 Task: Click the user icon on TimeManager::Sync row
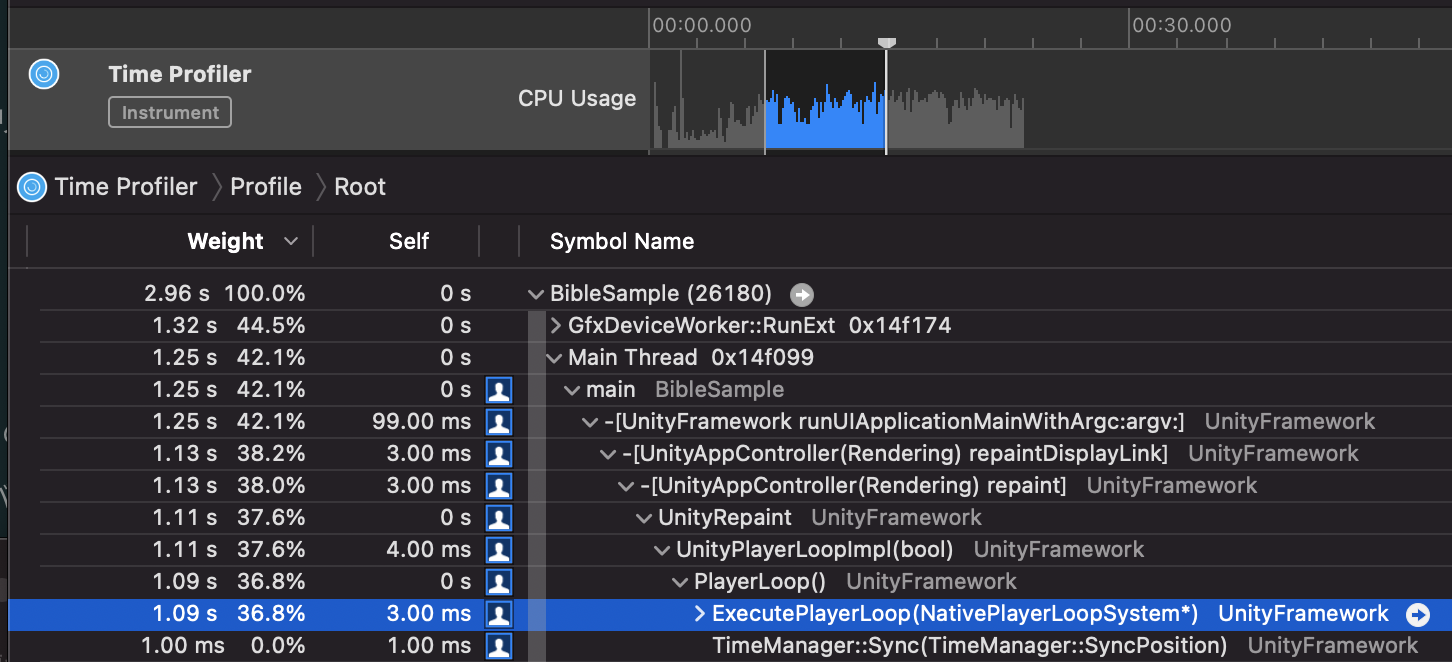499,646
